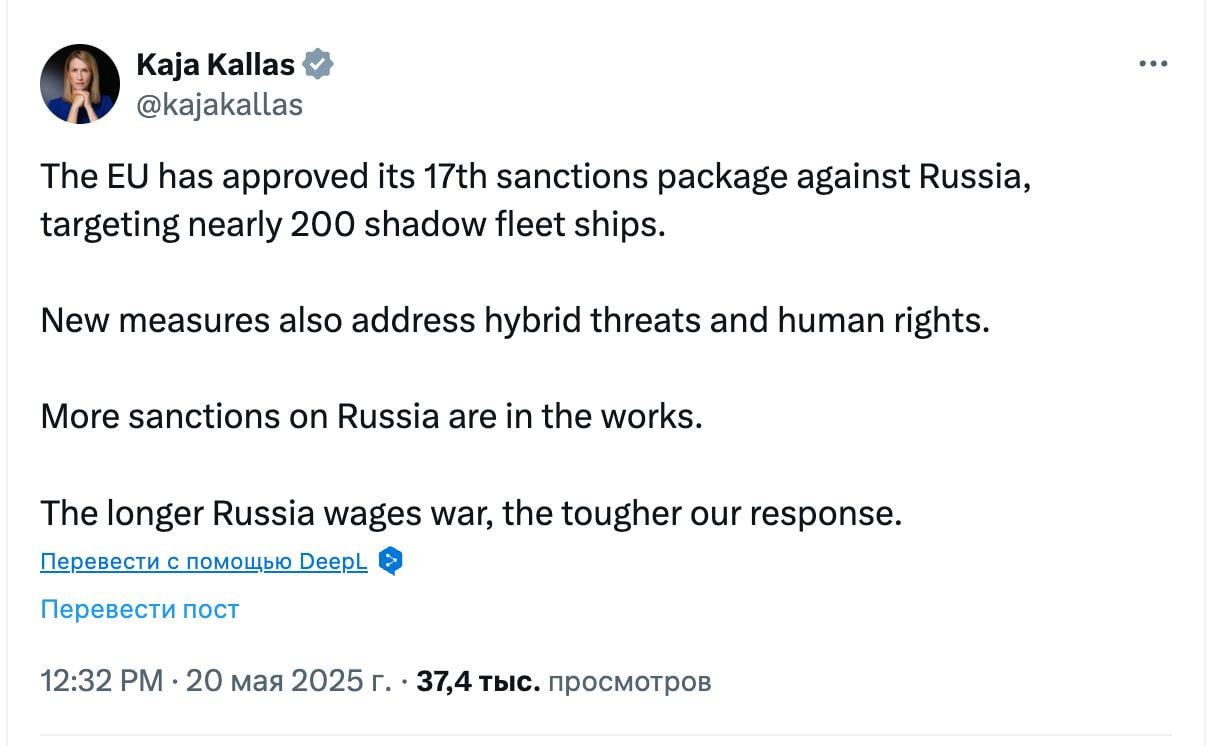Open the @kajakallas handle link

tap(219, 104)
